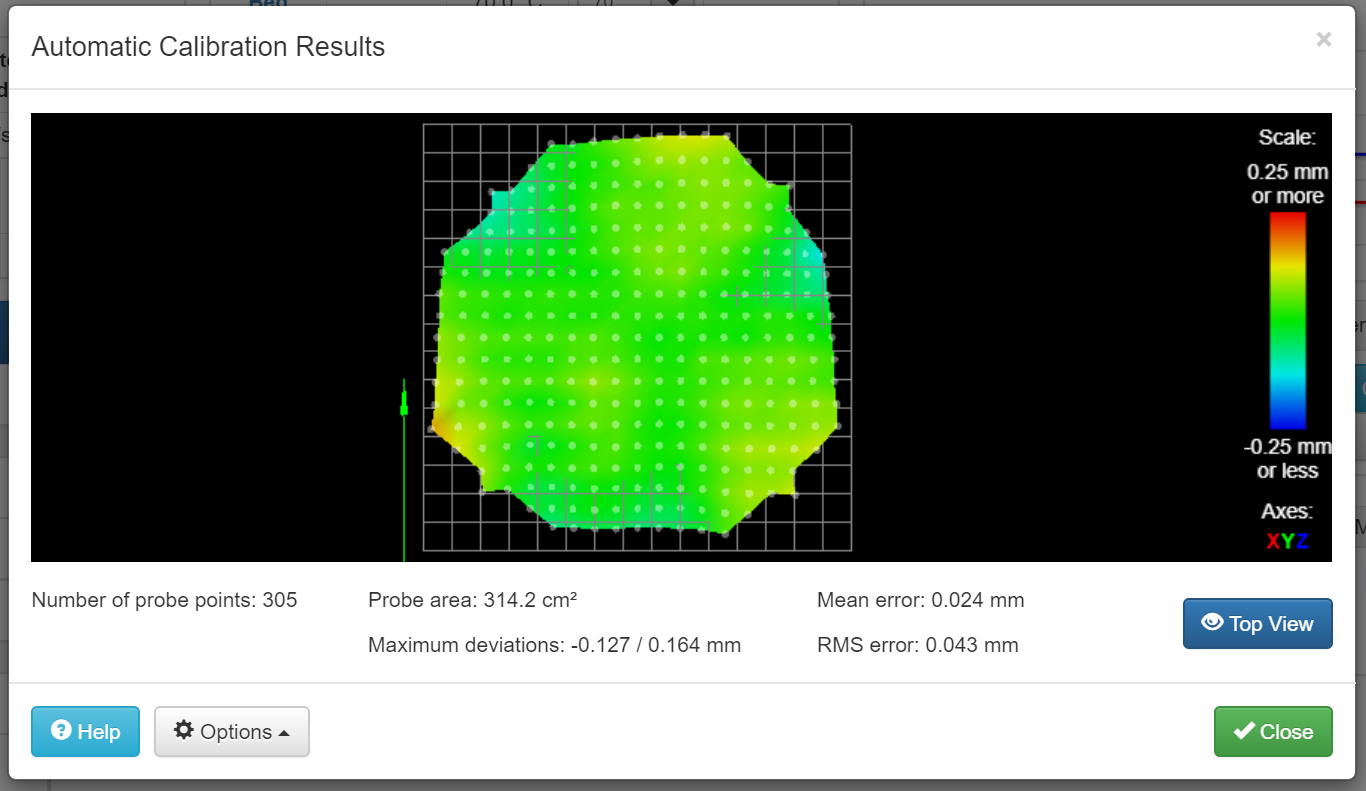Select the 'Mean error: 0.024 mm' text
1366x791 pixels.
tap(920, 600)
